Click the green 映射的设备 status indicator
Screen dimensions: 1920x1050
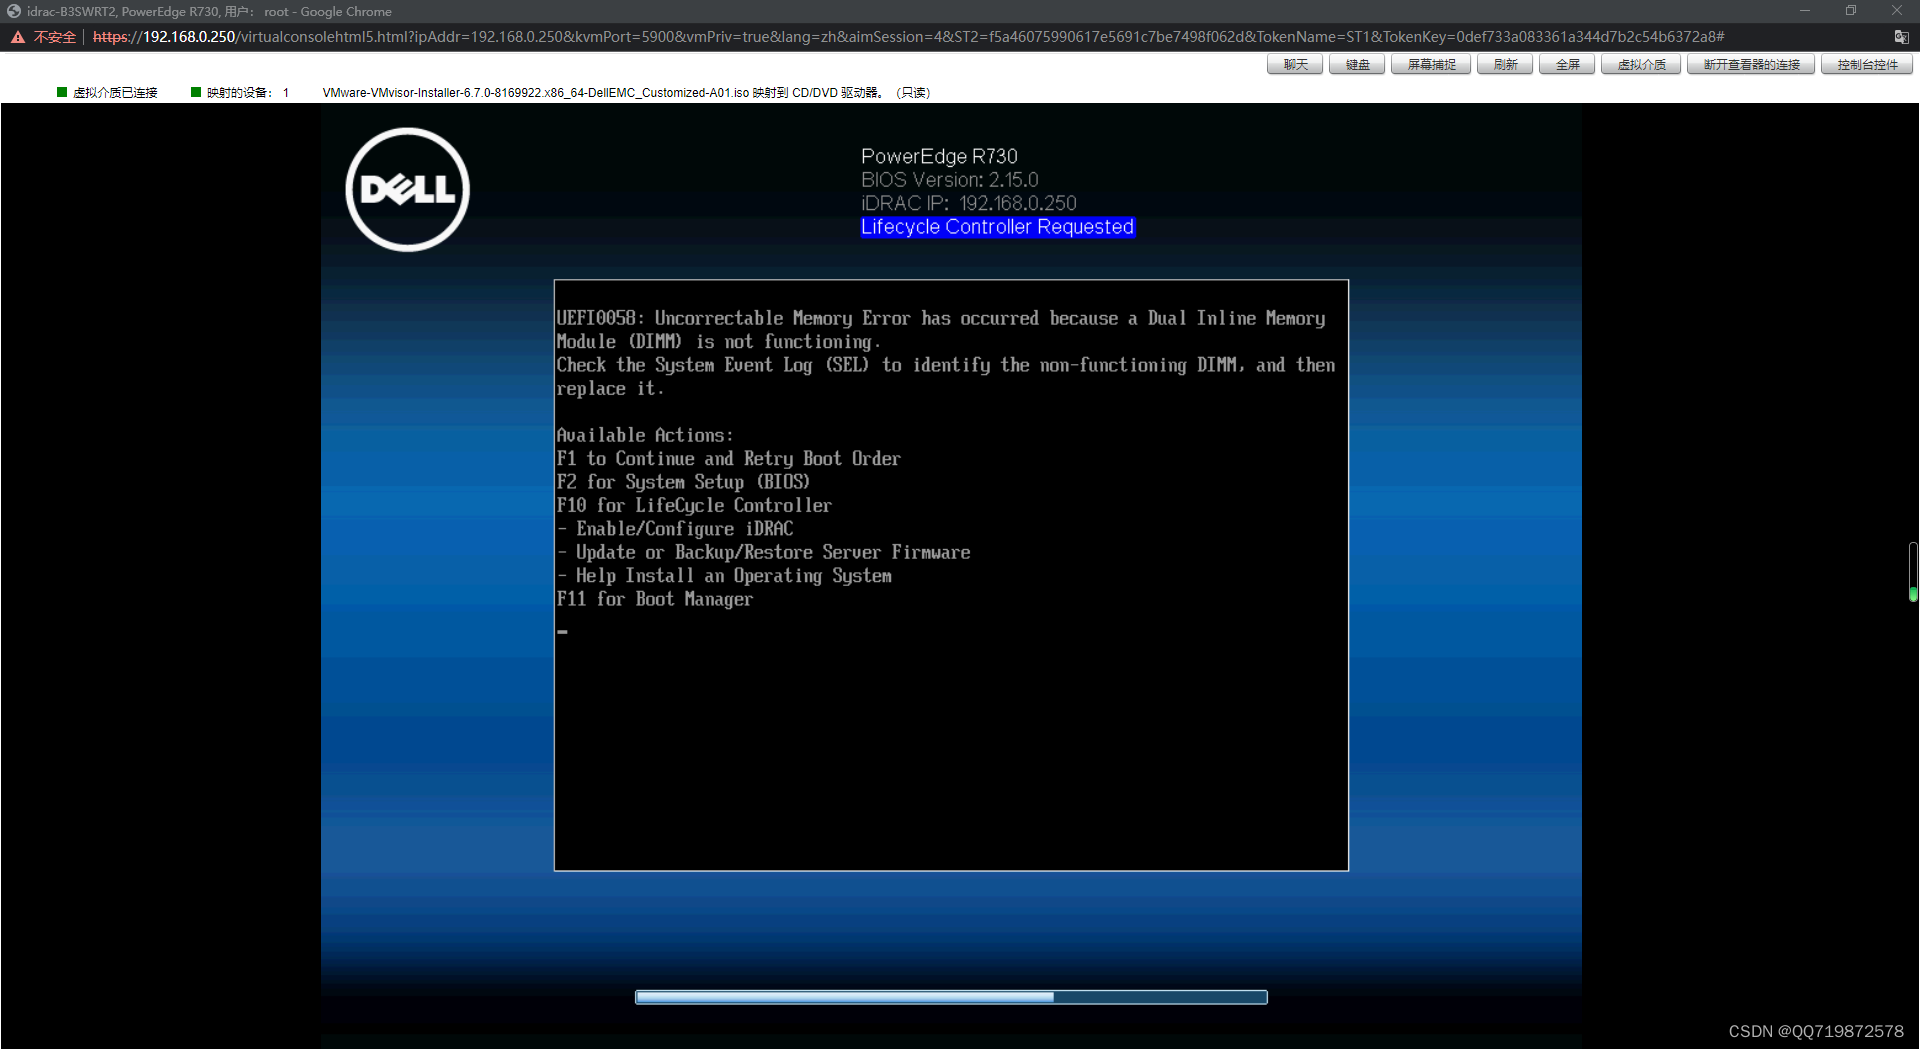tap(196, 92)
